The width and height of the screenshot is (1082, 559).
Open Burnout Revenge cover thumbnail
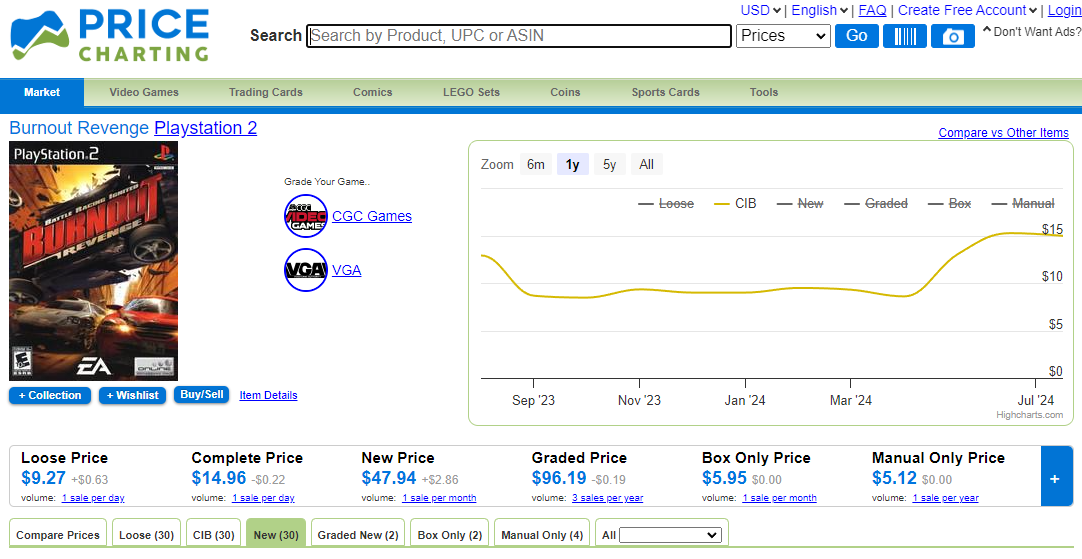(93, 261)
